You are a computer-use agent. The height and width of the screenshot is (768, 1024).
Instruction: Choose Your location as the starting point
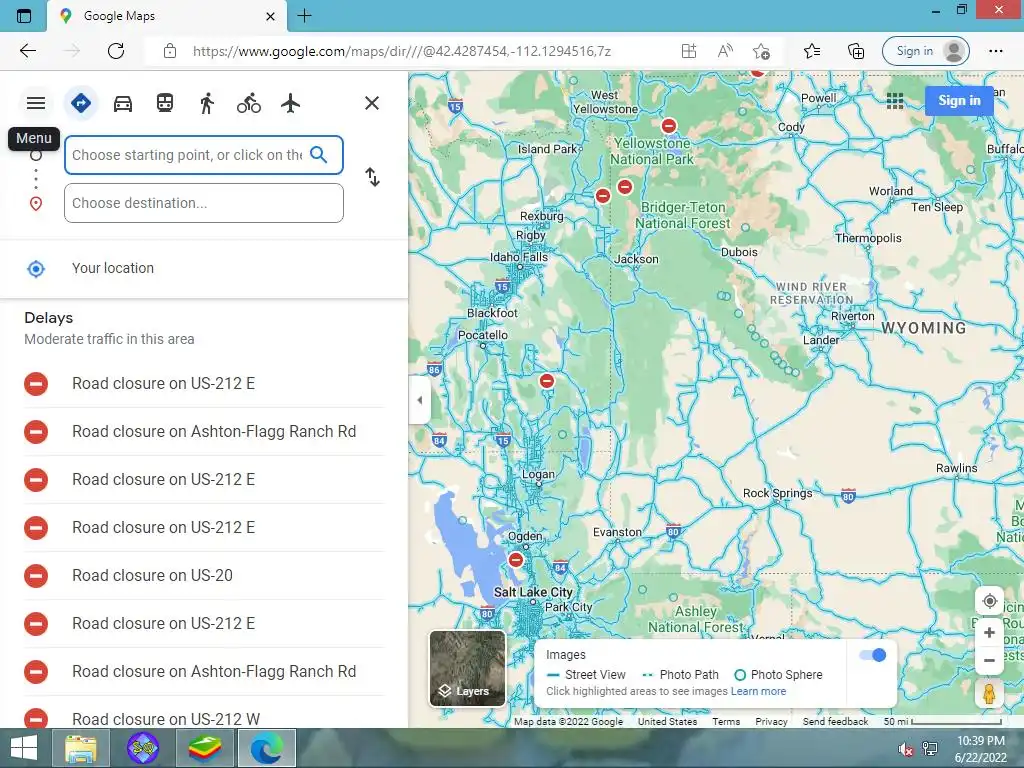point(204,268)
